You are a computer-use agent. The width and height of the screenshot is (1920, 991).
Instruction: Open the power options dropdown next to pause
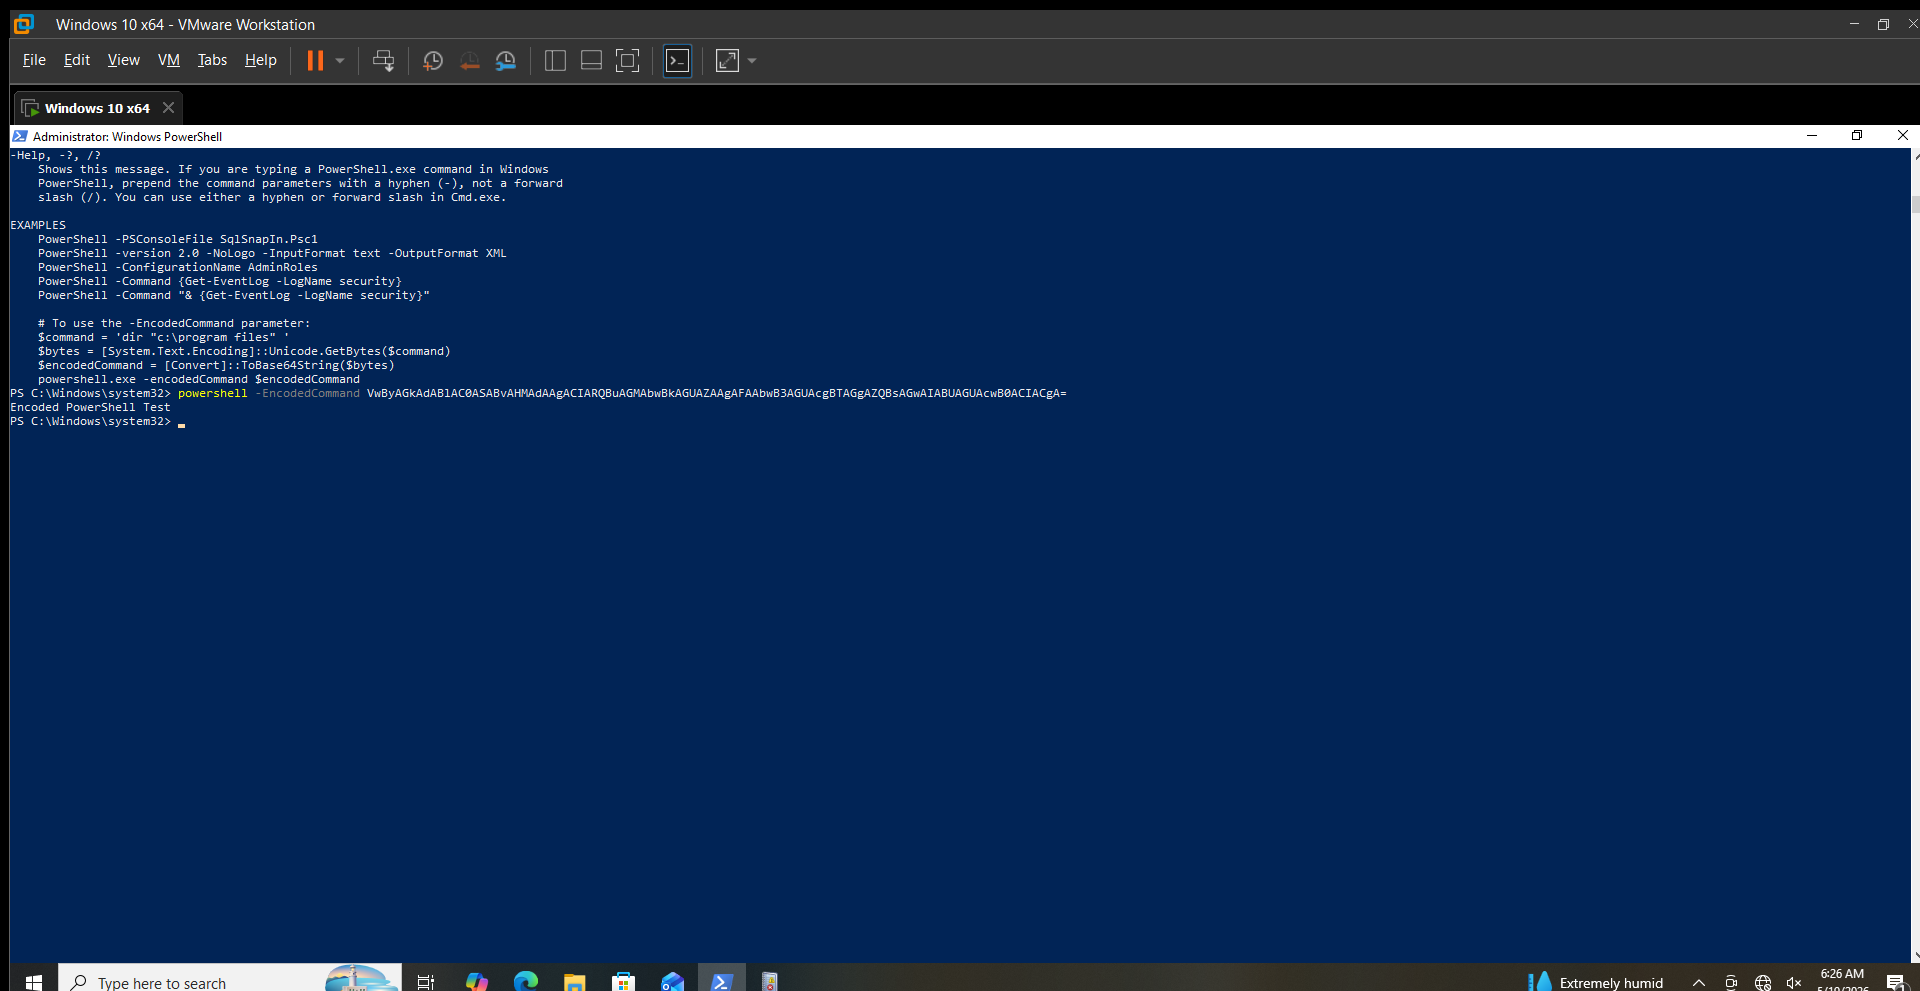point(340,61)
